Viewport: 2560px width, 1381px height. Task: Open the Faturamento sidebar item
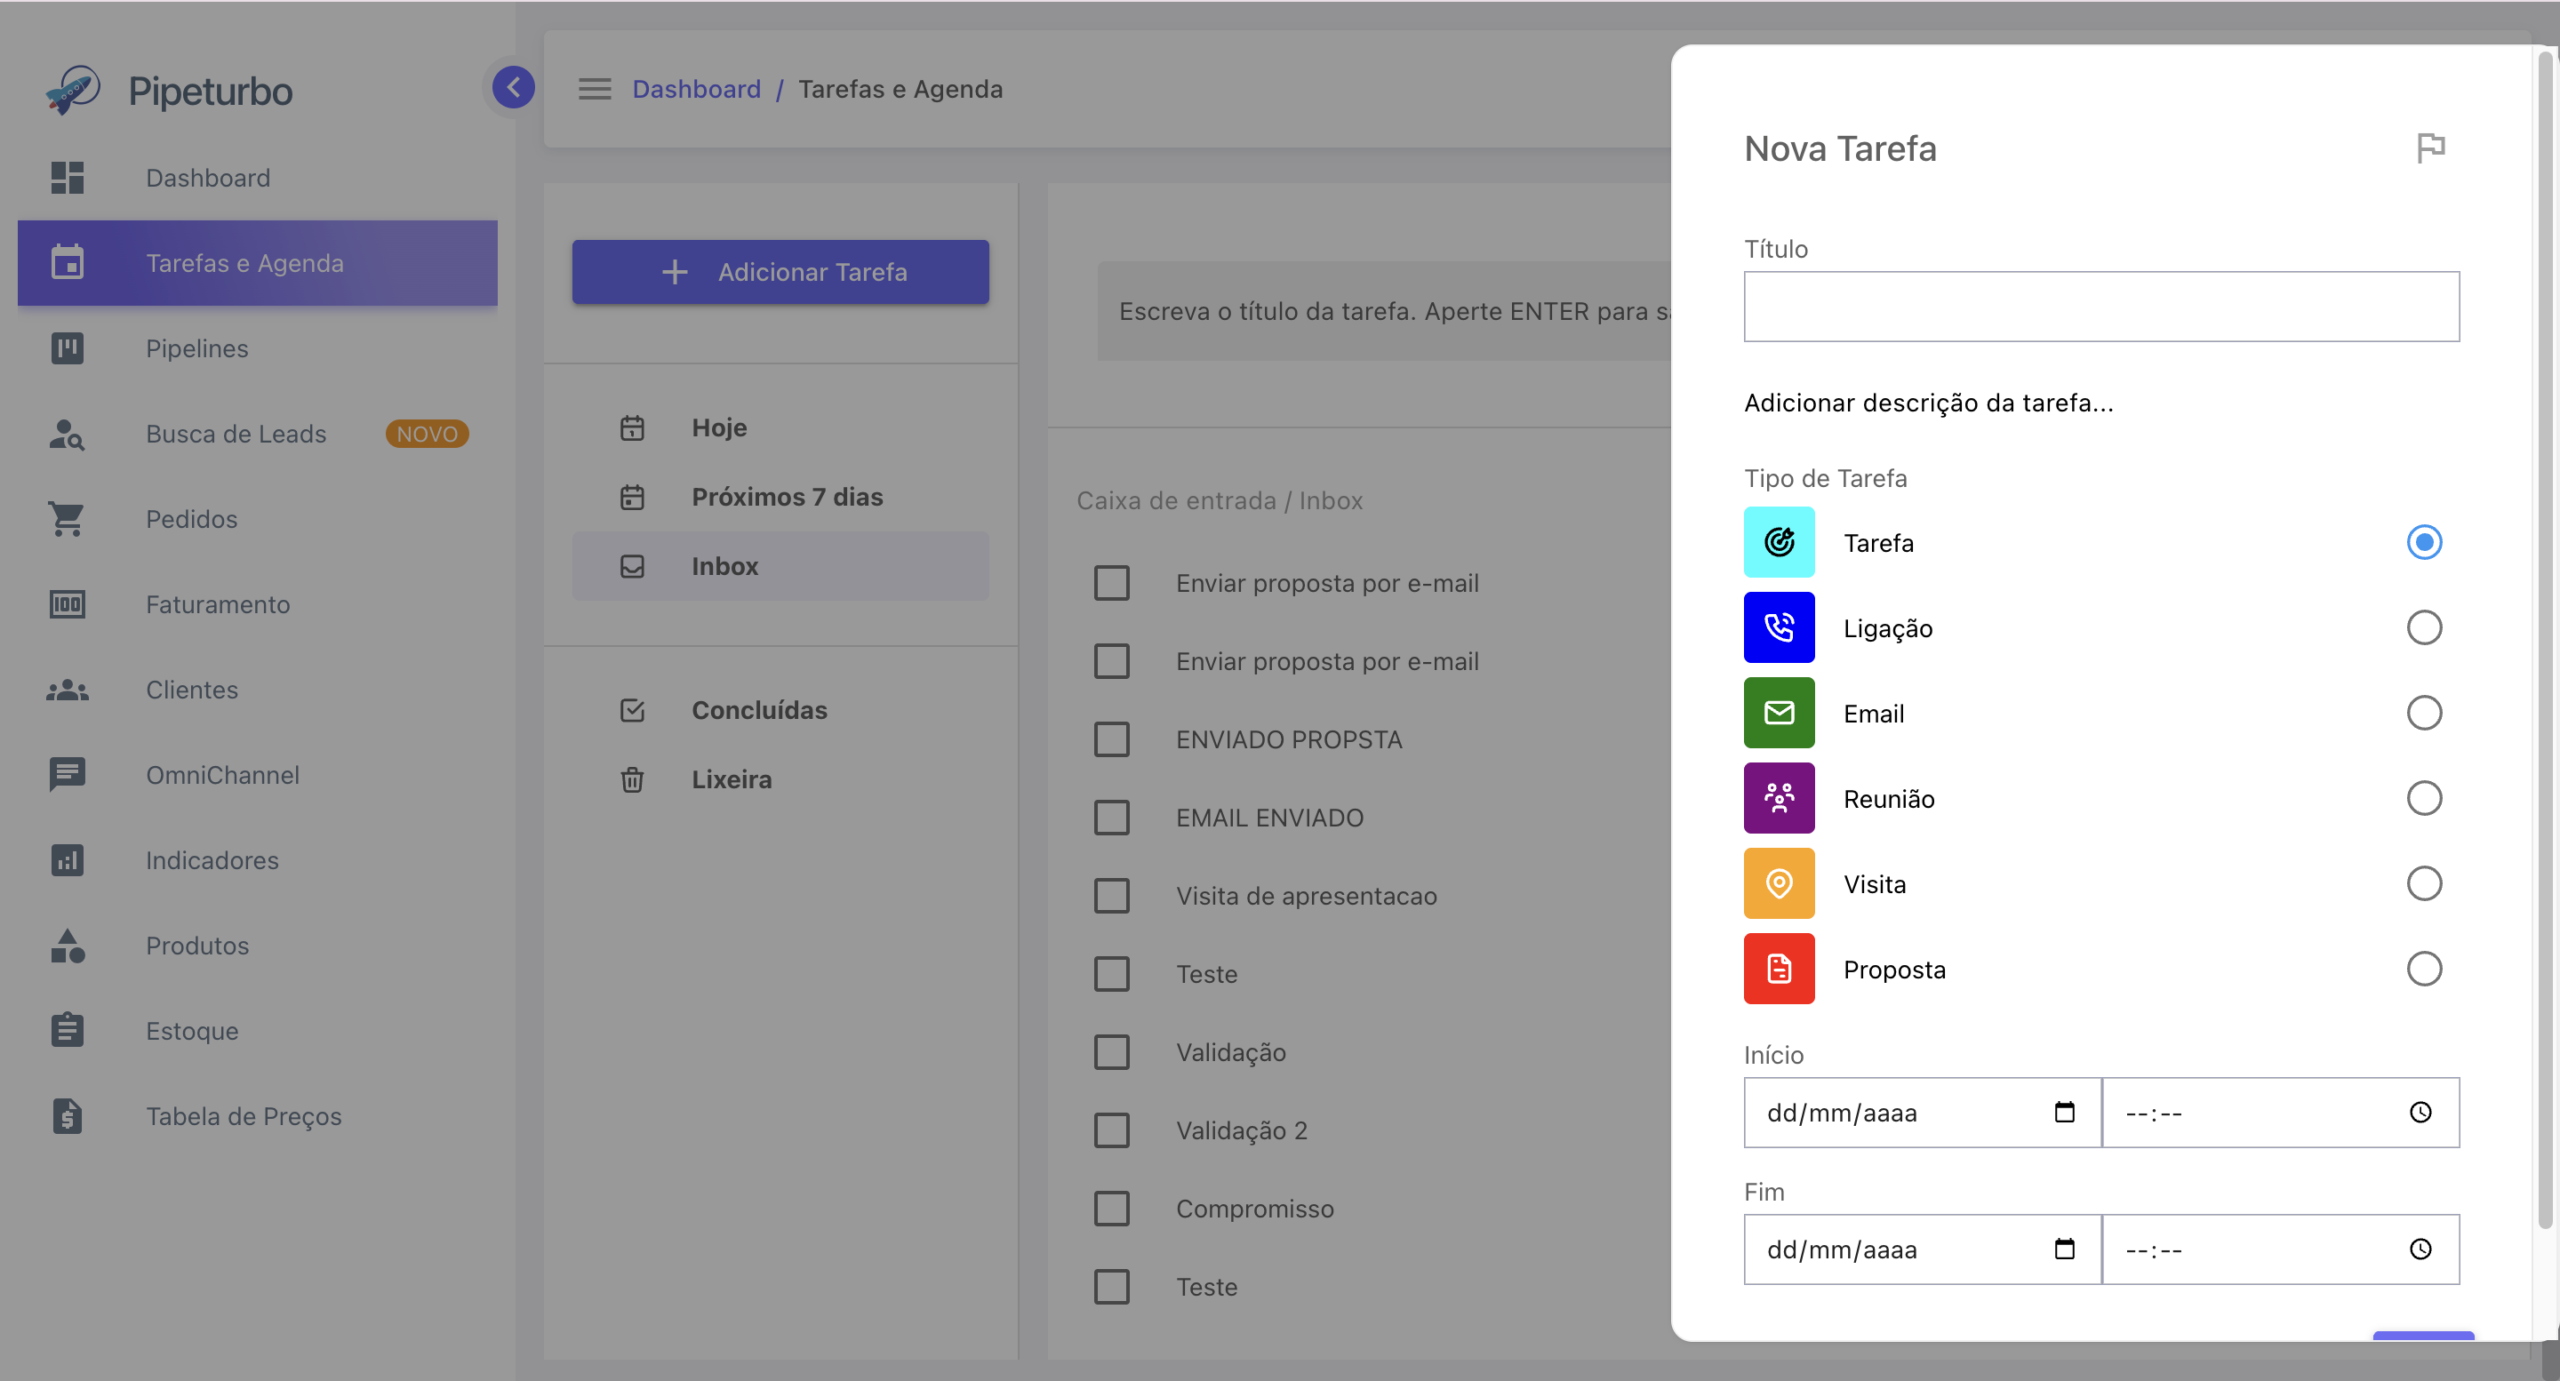tap(257, 604)
